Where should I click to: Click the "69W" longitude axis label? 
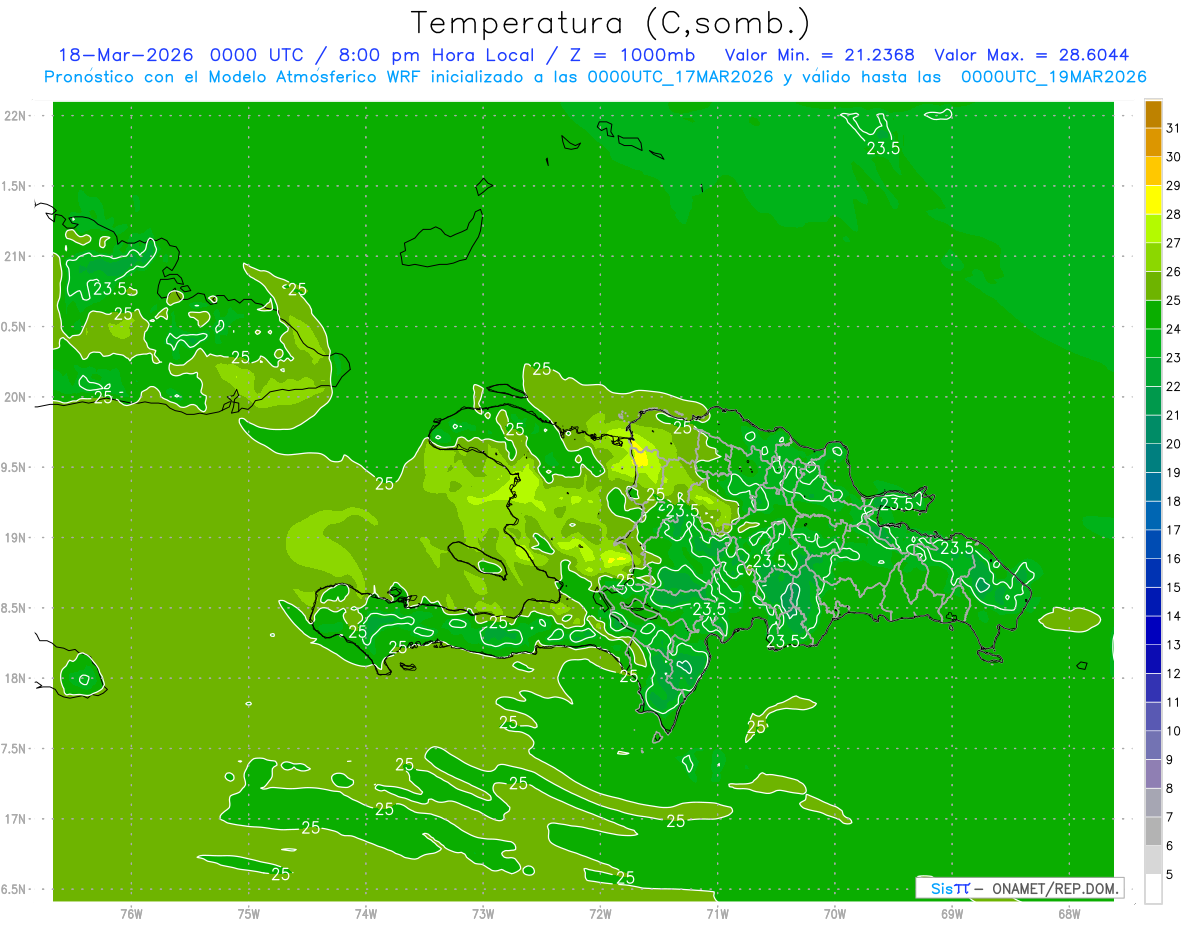coord(952,913)
